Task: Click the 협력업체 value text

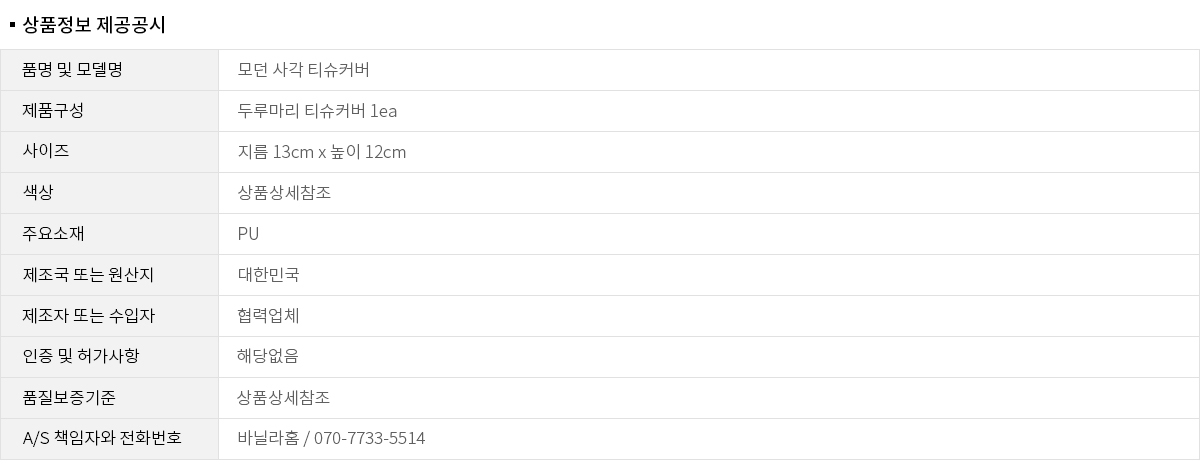Action: [268, 316]
